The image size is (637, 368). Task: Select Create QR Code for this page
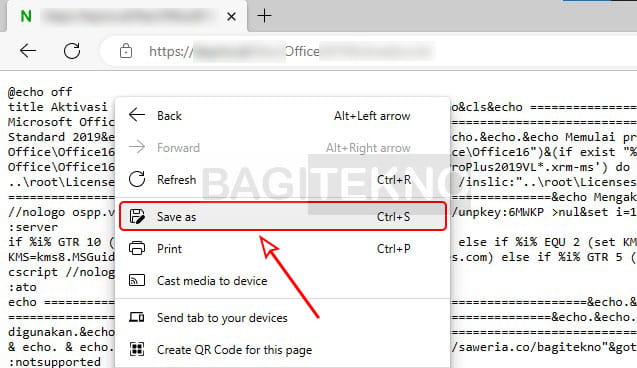pyautogui.click(x=283, y=350)
